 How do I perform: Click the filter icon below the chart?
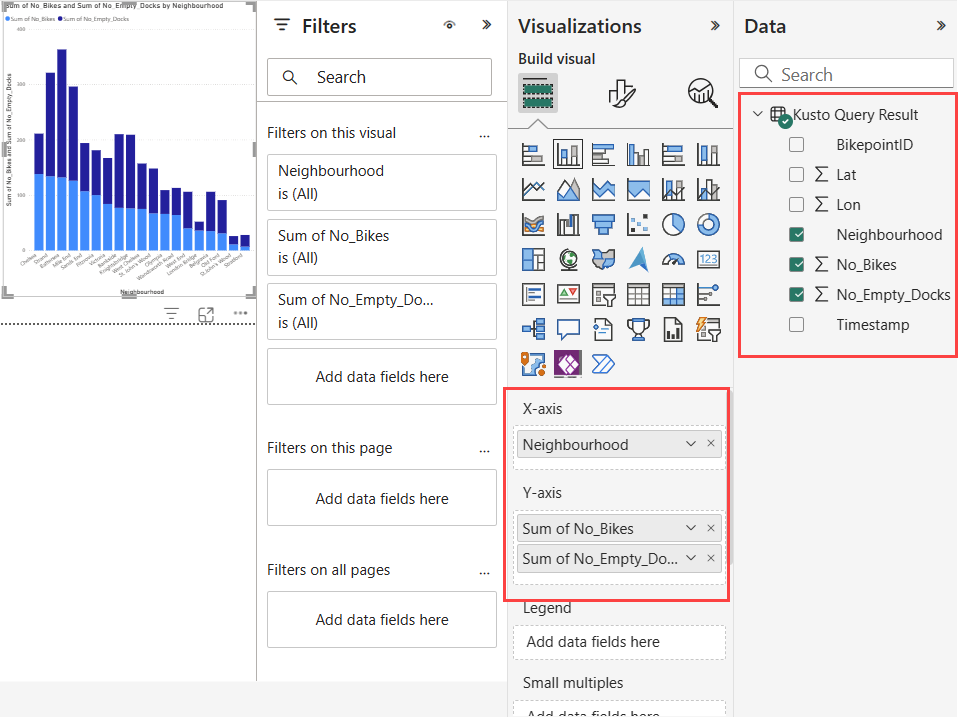[172, 314]
